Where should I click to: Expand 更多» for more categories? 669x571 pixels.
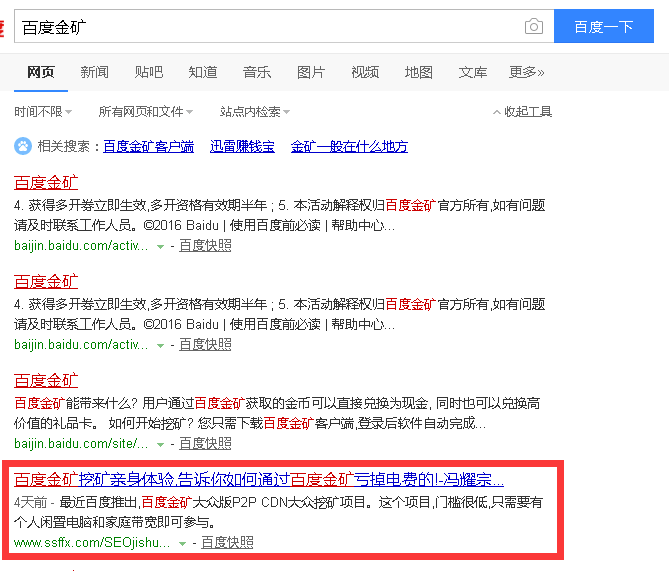tap(527, 72)
